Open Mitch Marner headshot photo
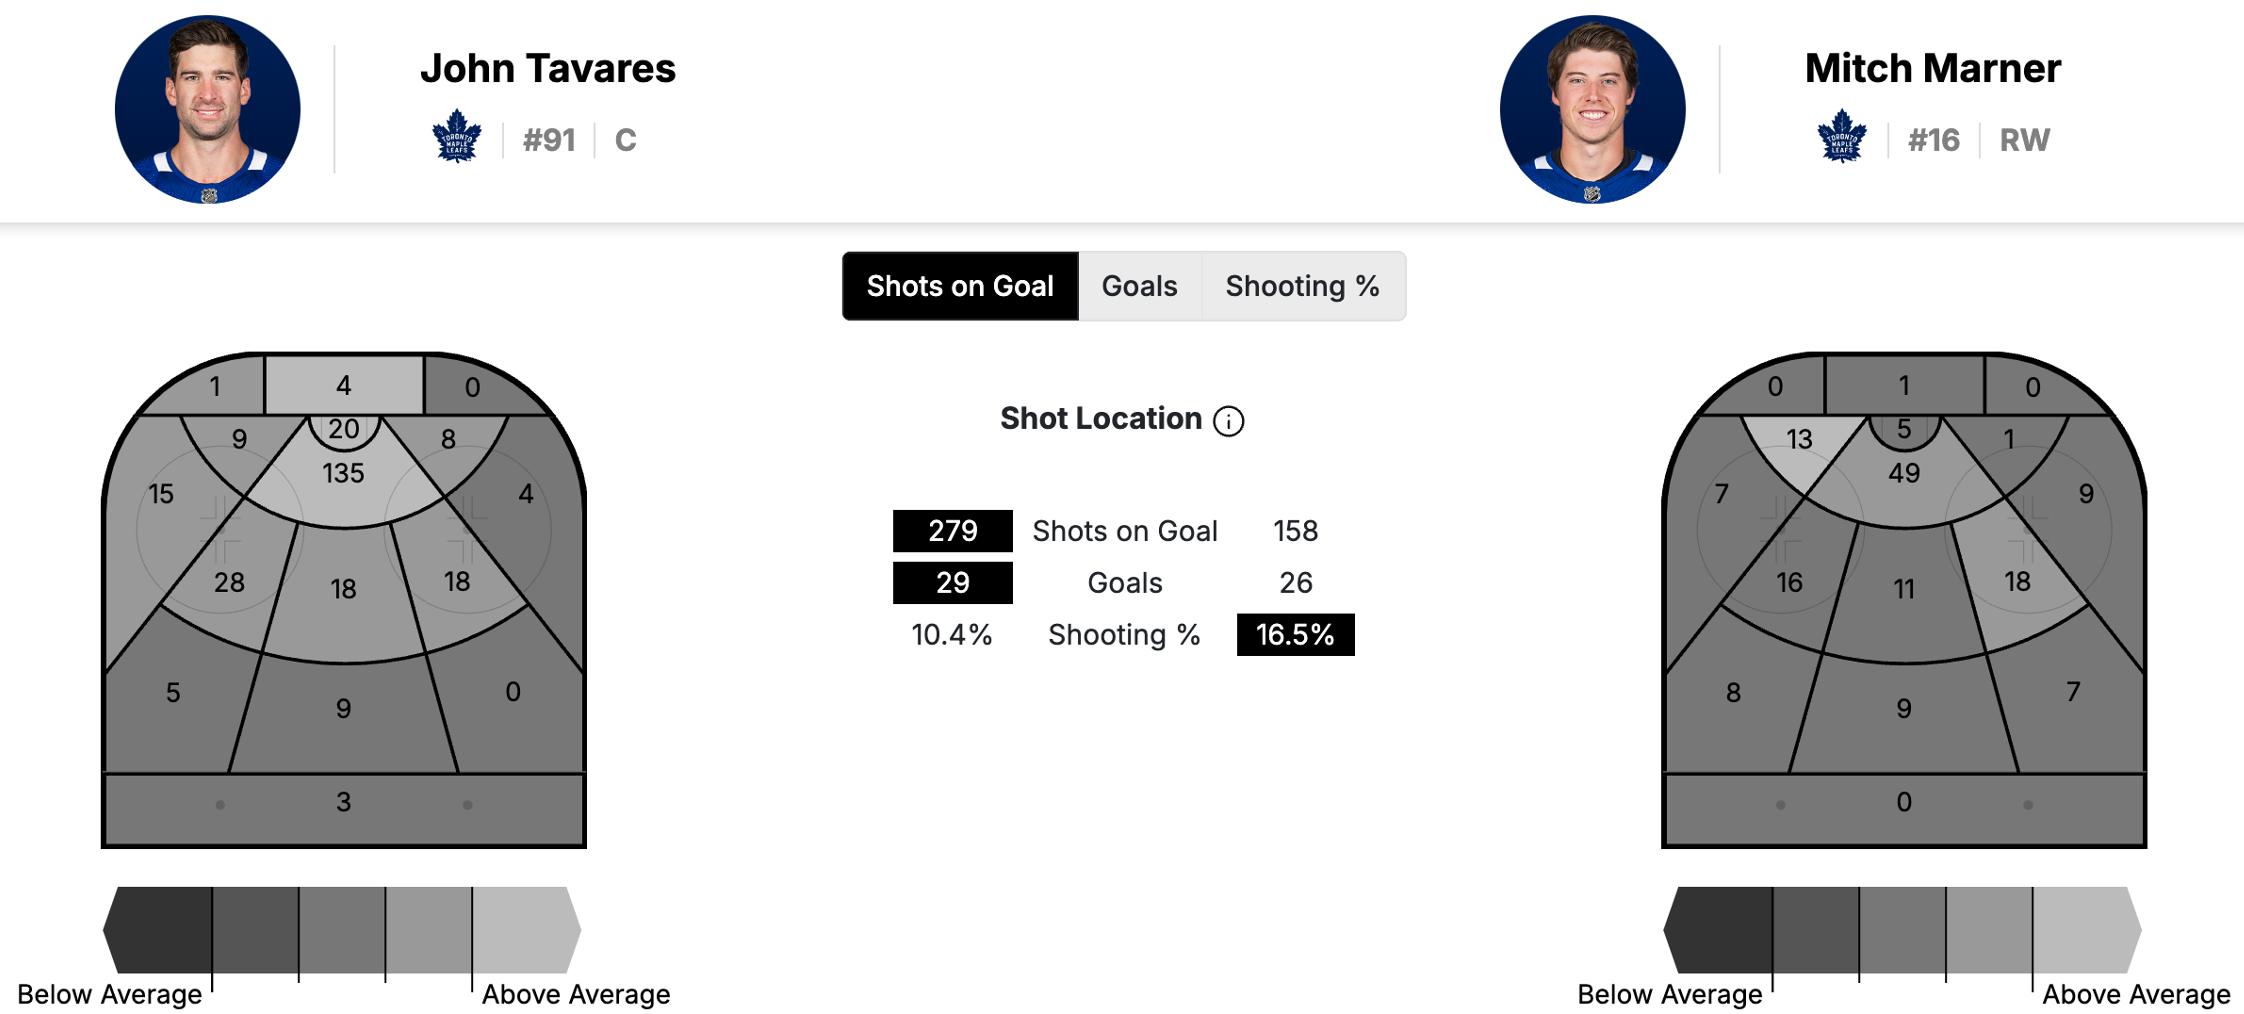The width and height of the screenshot is (2244, 1014). (x=1592, y=109)
